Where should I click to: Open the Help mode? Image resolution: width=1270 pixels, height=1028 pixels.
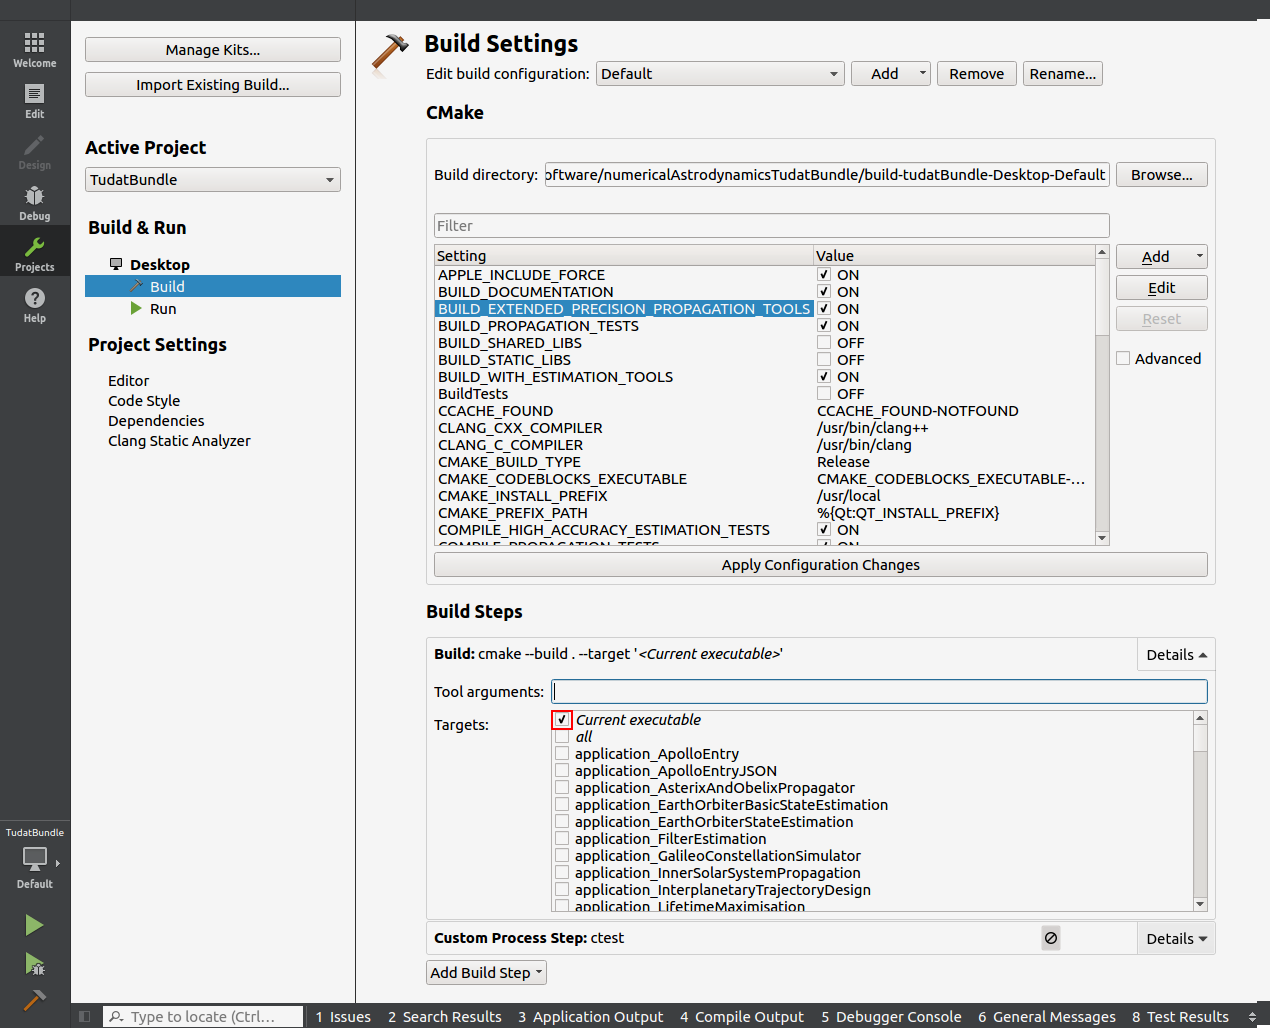pos(34,305)
